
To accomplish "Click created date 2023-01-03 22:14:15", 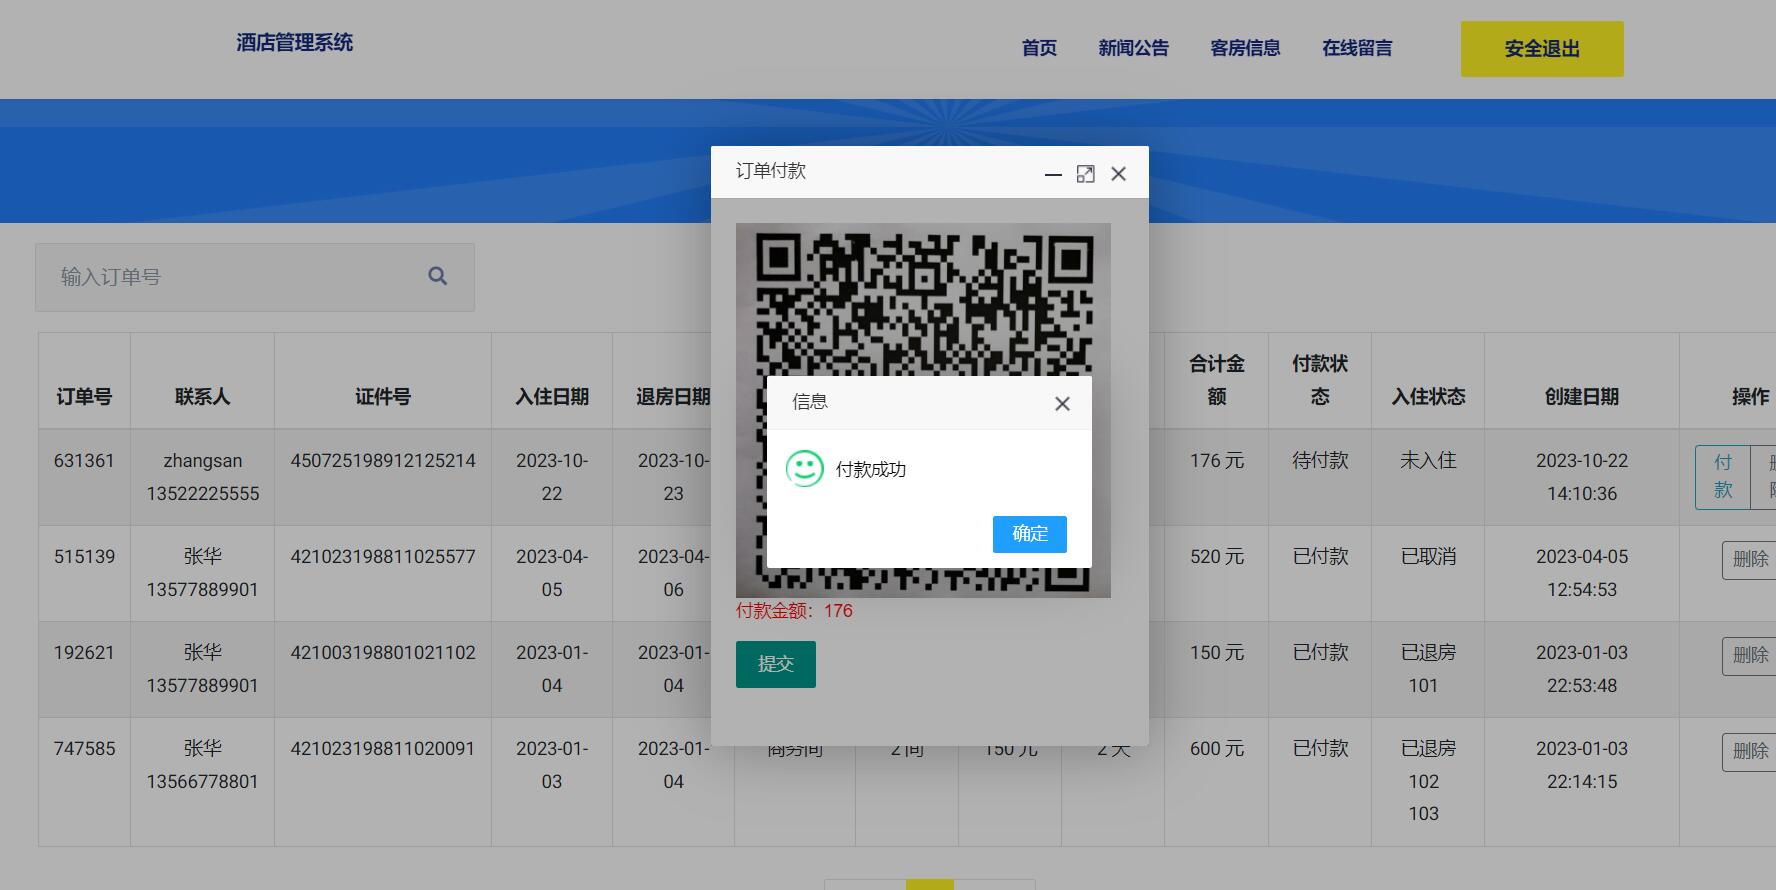I will pyautogui.click(x=1582, y=765).
